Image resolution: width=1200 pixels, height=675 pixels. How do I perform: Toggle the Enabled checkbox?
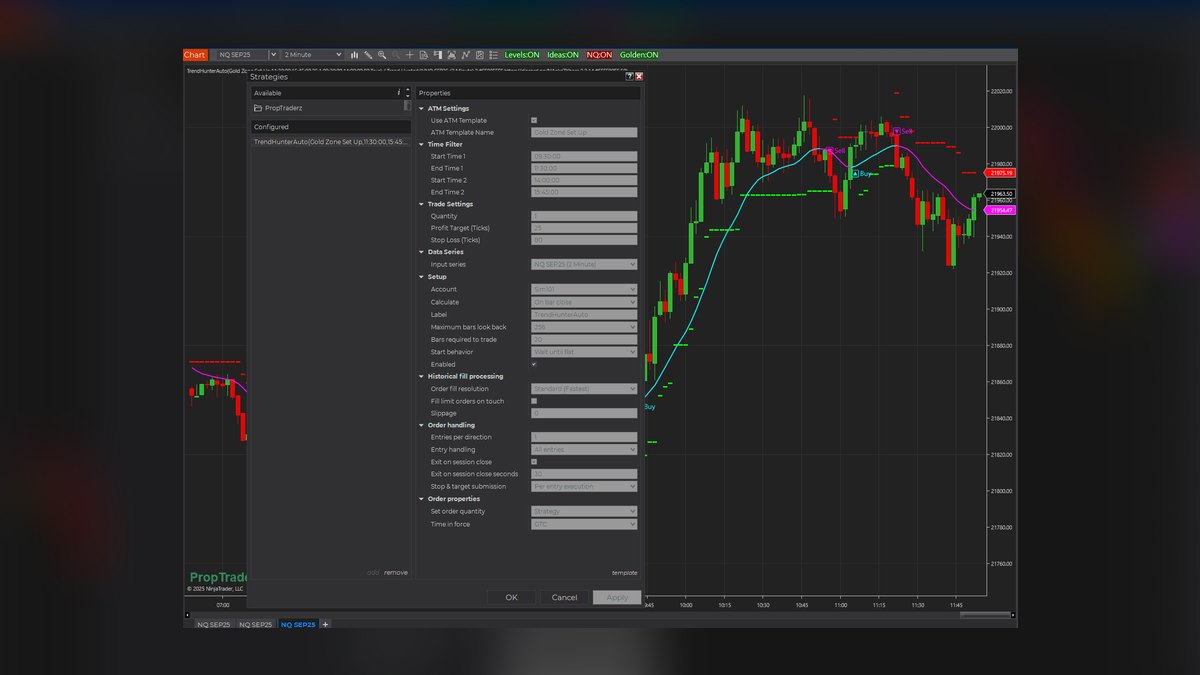pyautogui.click(x=534, y=364)
